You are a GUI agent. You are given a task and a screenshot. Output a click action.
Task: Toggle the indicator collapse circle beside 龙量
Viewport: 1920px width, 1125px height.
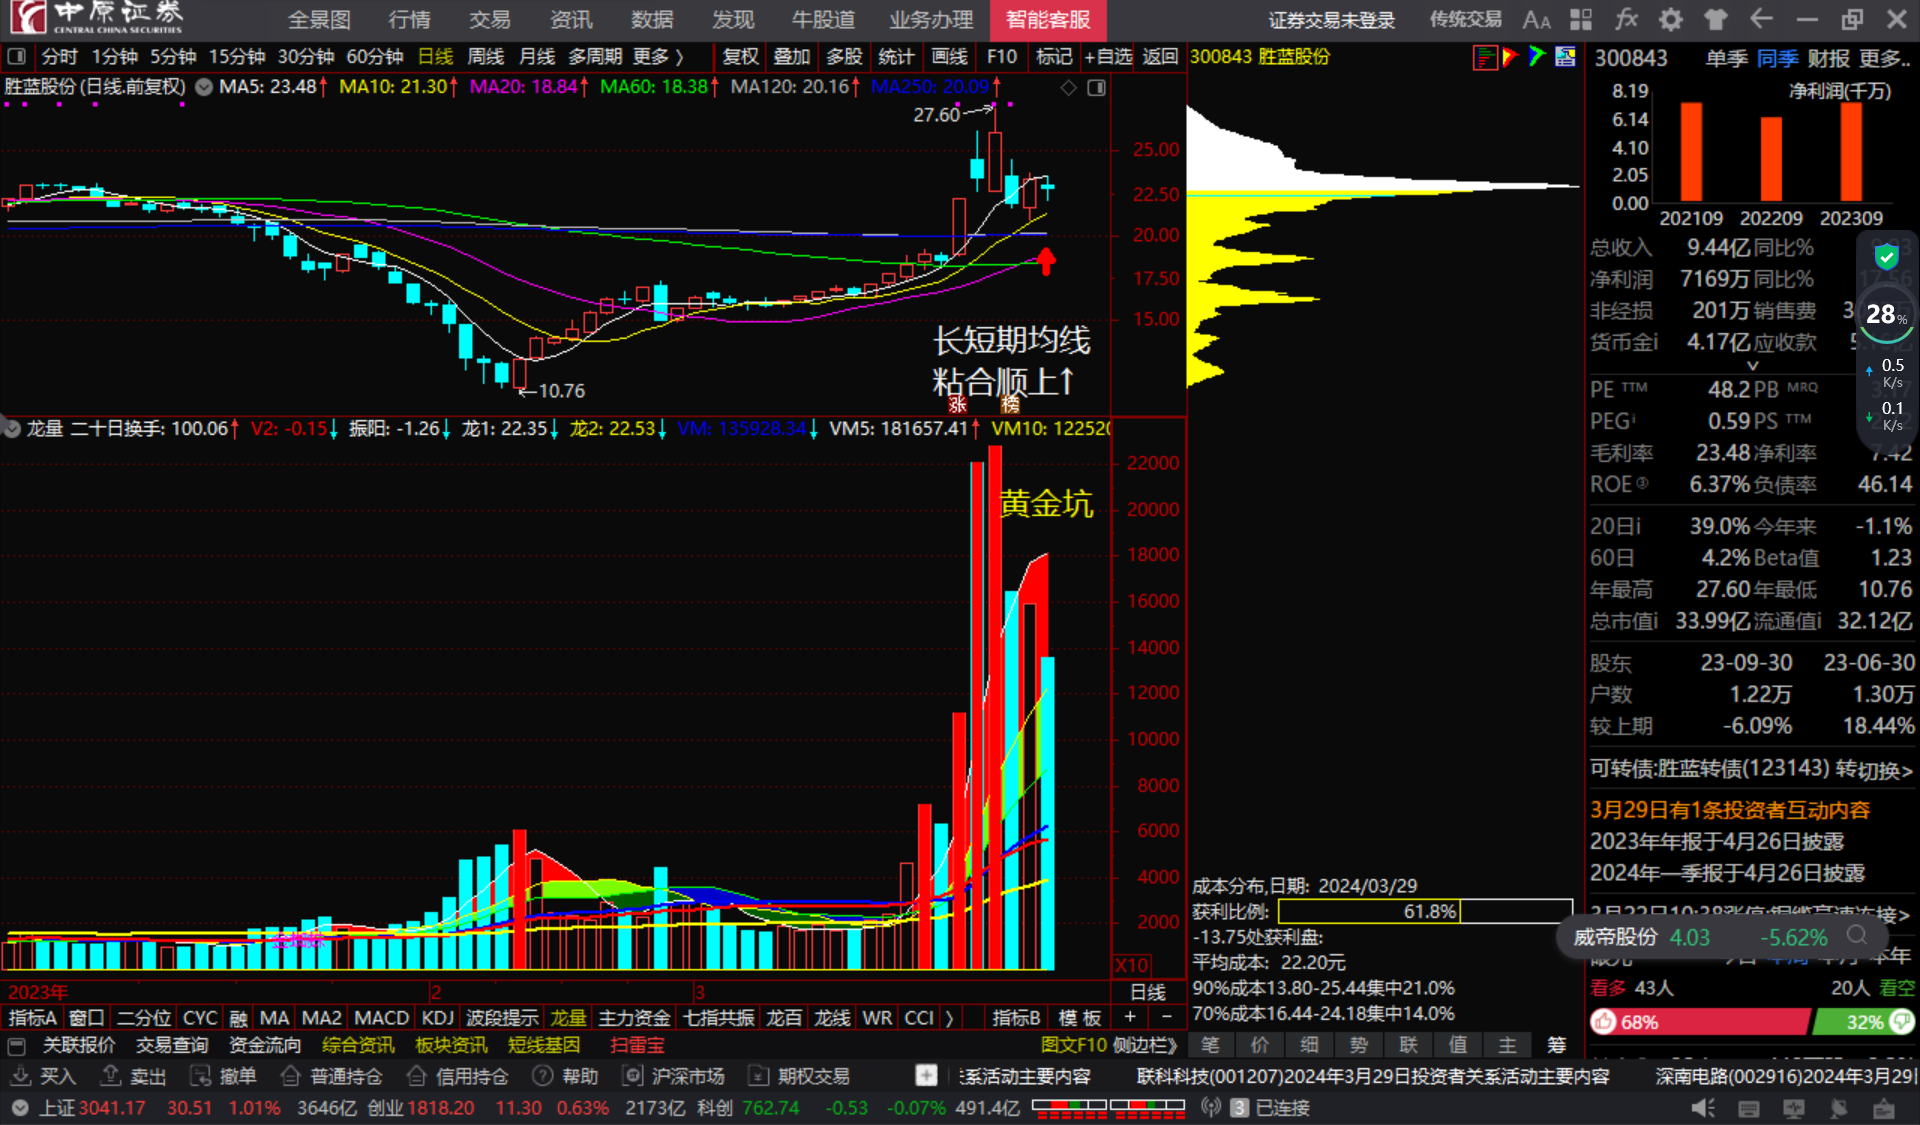coord(12,429)
